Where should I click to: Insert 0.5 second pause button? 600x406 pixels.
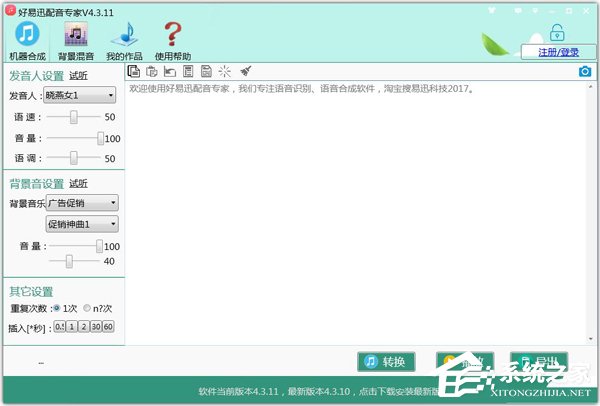(x=60, y=326)
